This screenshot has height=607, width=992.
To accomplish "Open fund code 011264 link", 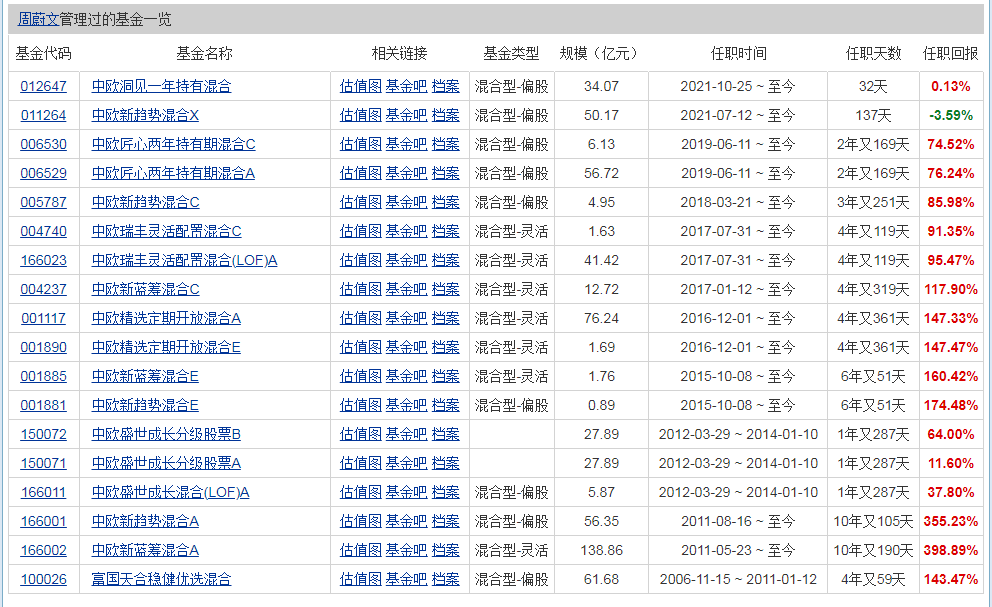I will point(44,115).
